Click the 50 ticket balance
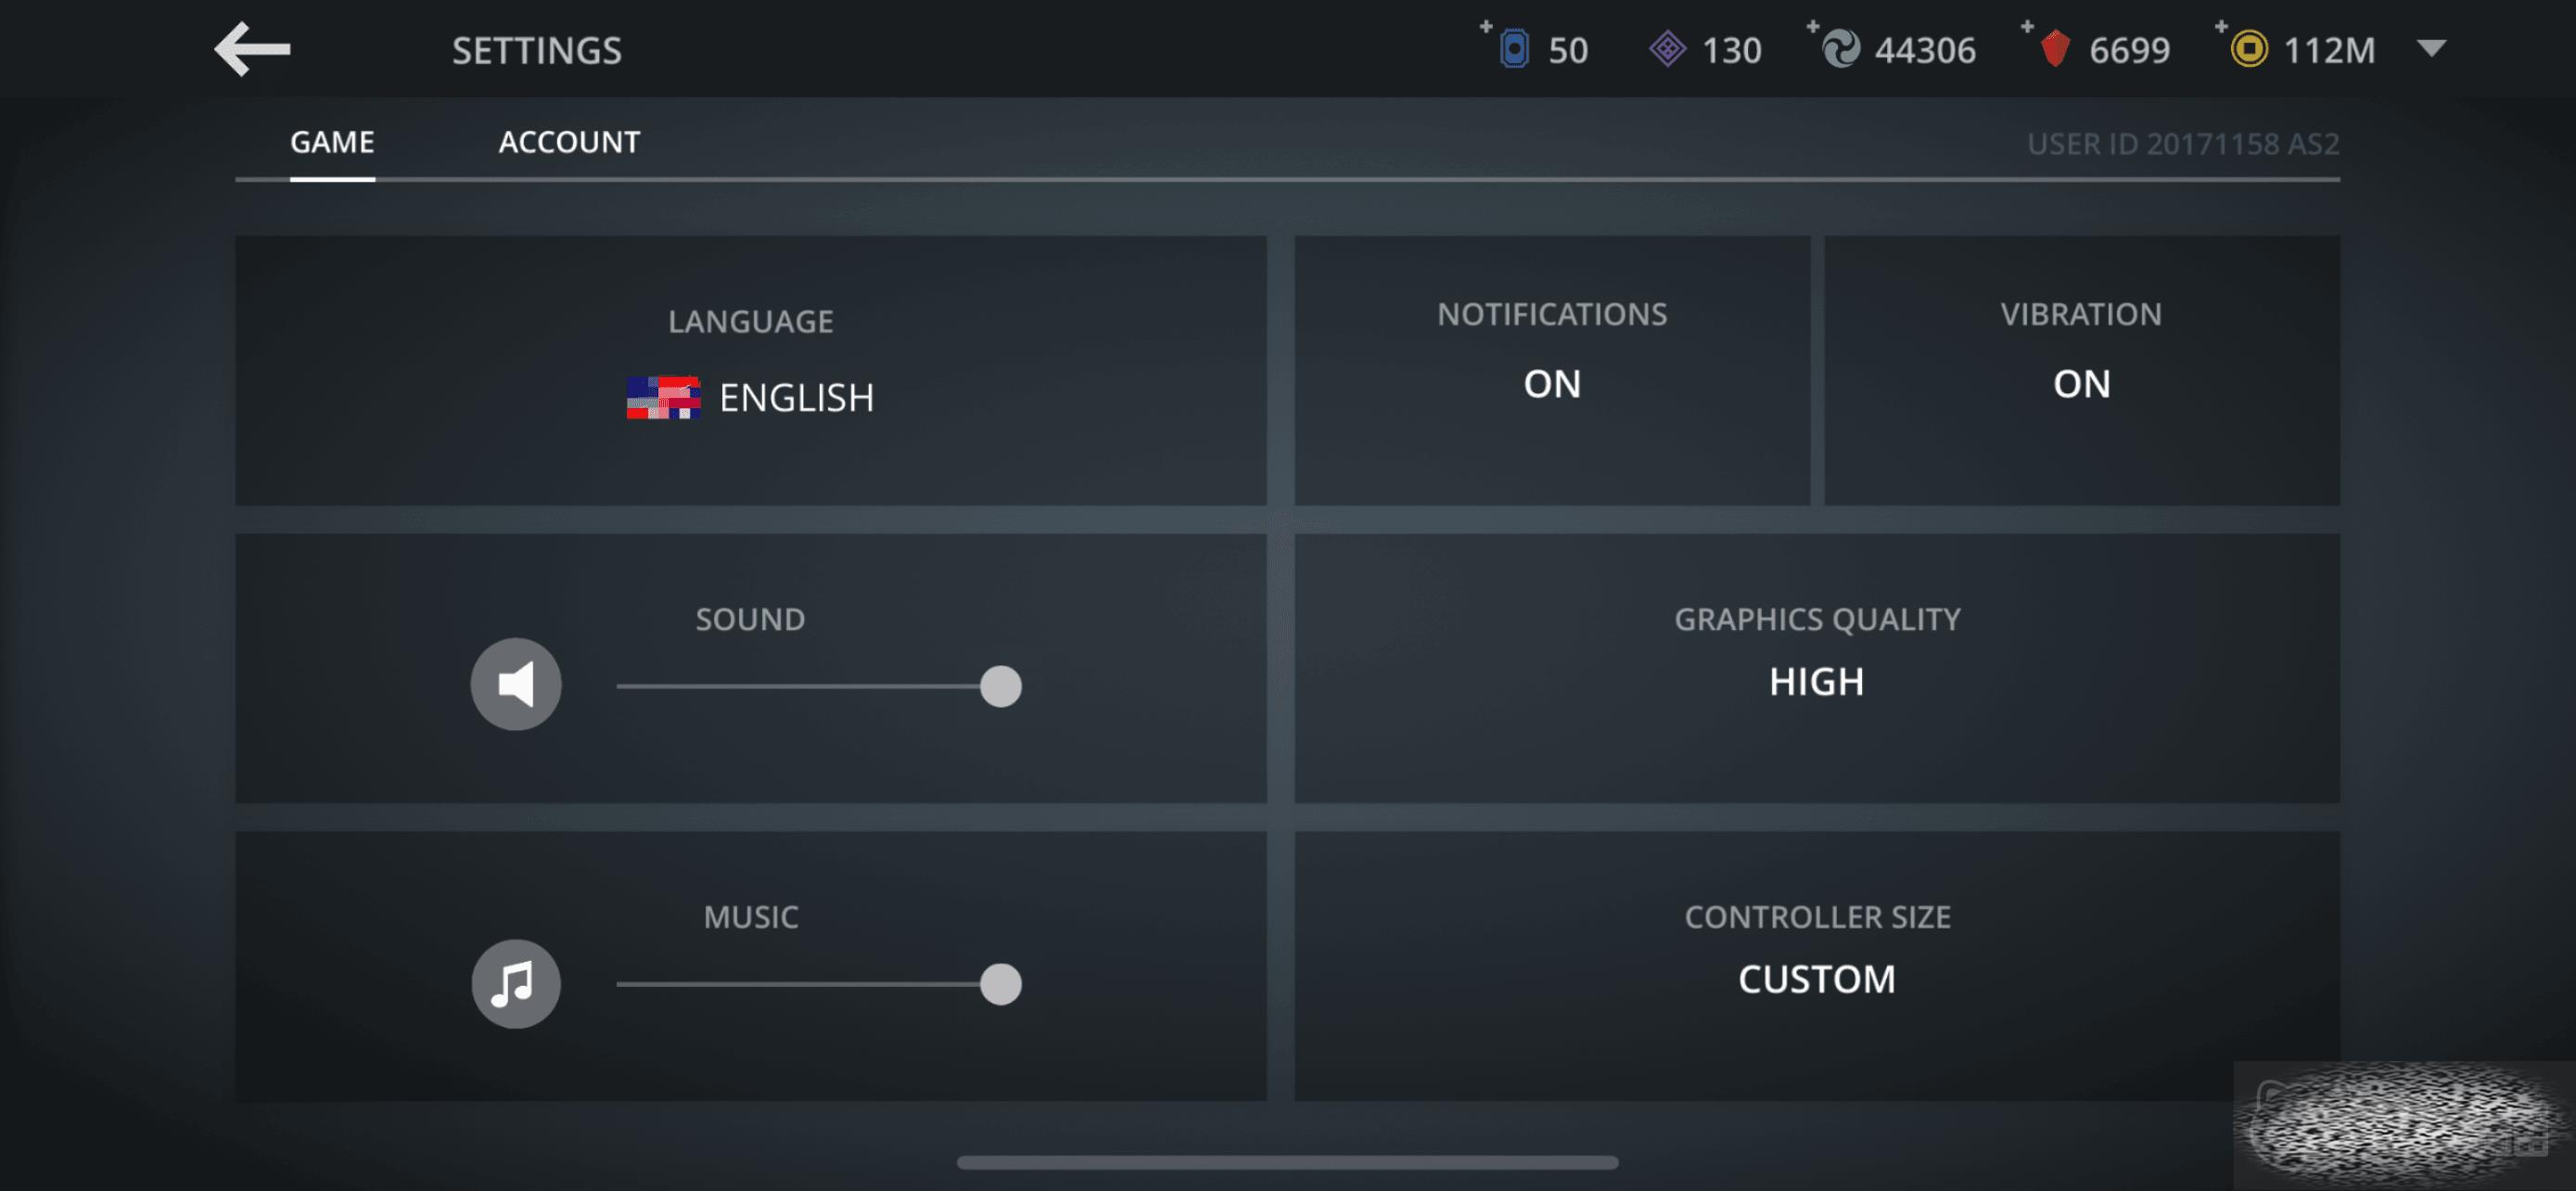This screenshot has height=1191, width=2576. tap(1568, 50)
